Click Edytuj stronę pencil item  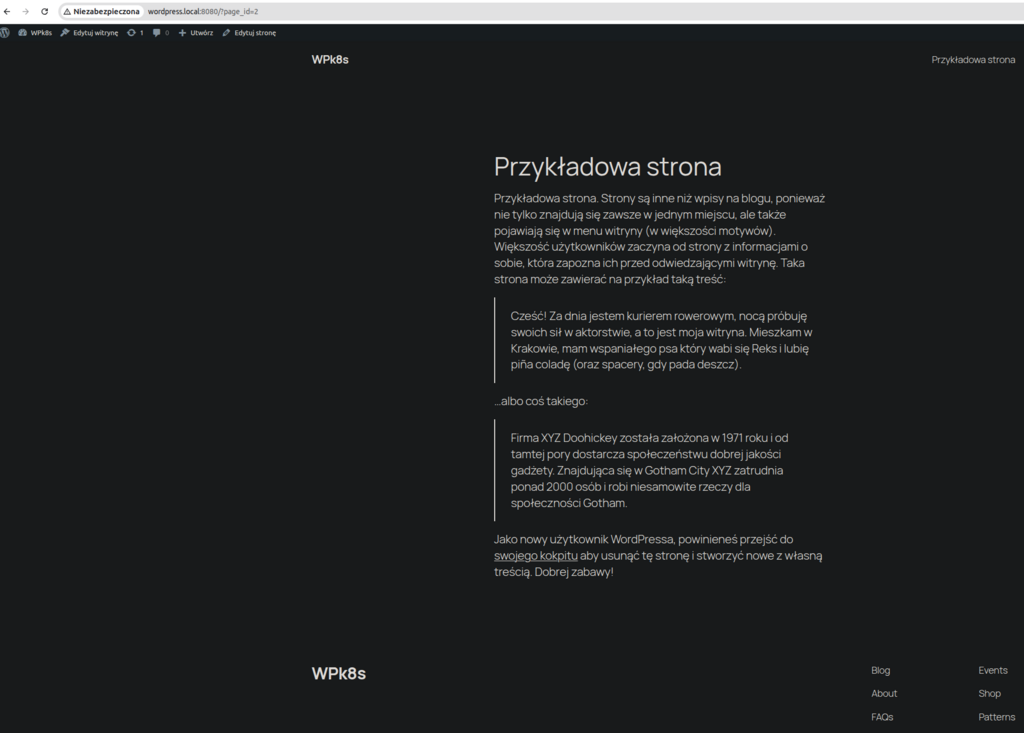(x=249, y=32)
